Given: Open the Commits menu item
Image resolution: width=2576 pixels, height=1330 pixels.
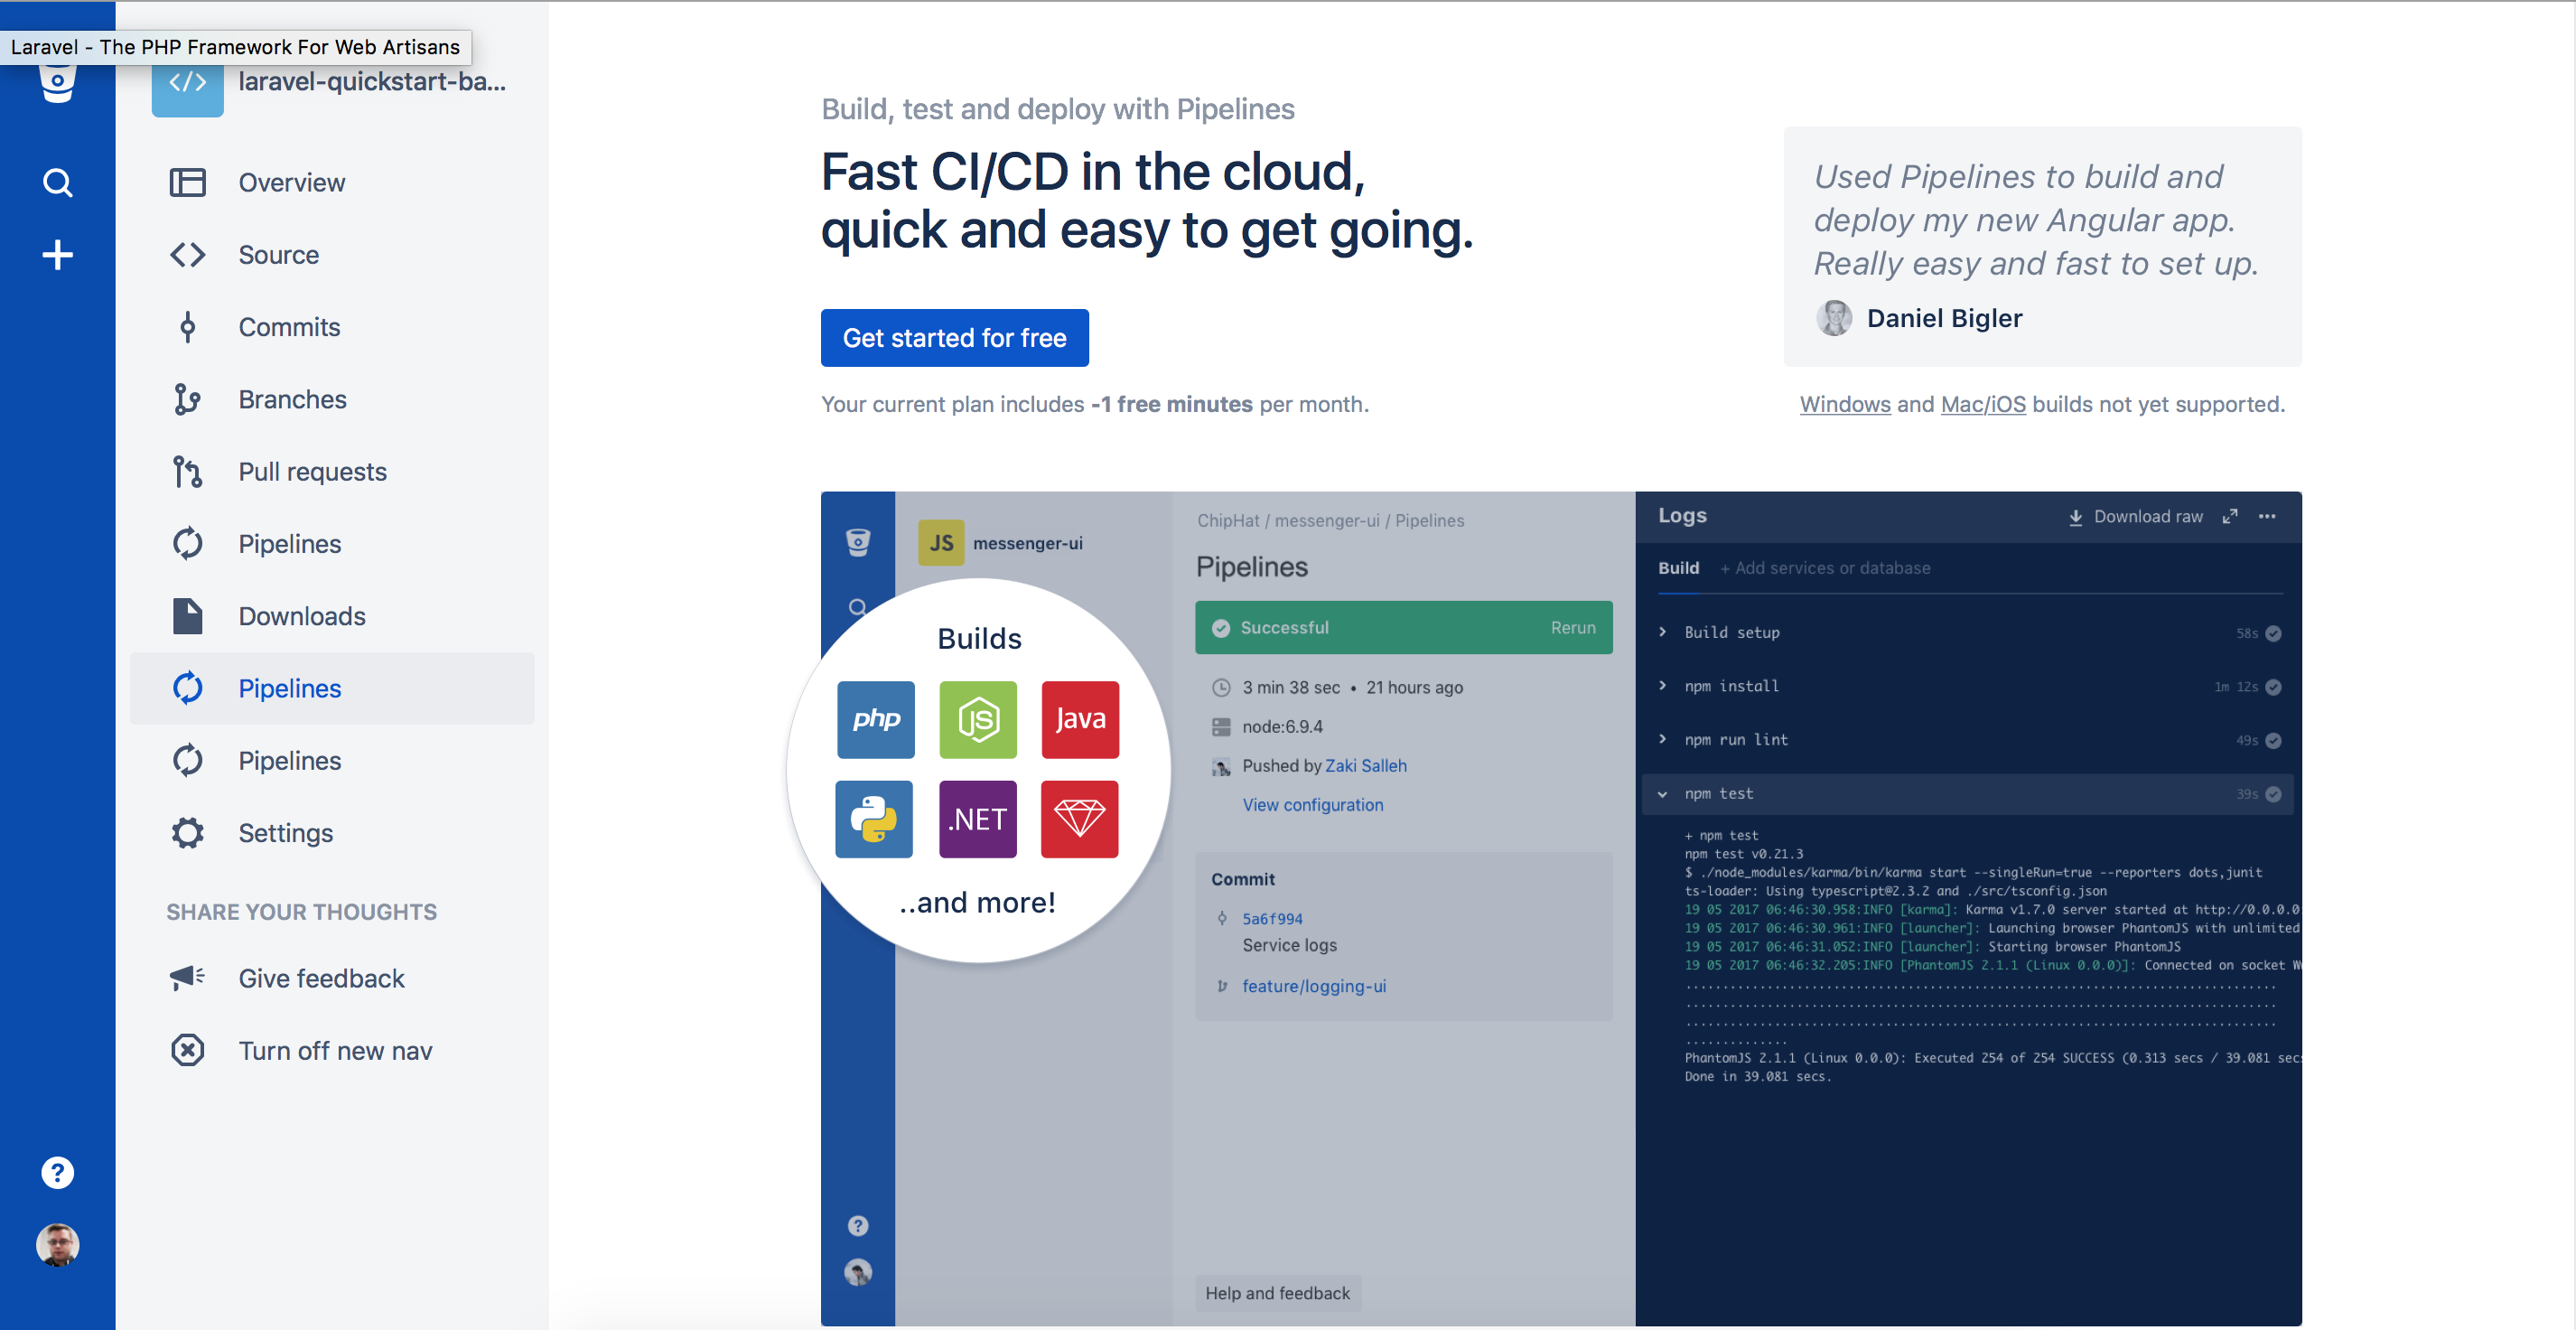Looking at the screenshot, I should click(x=332, y=327).
